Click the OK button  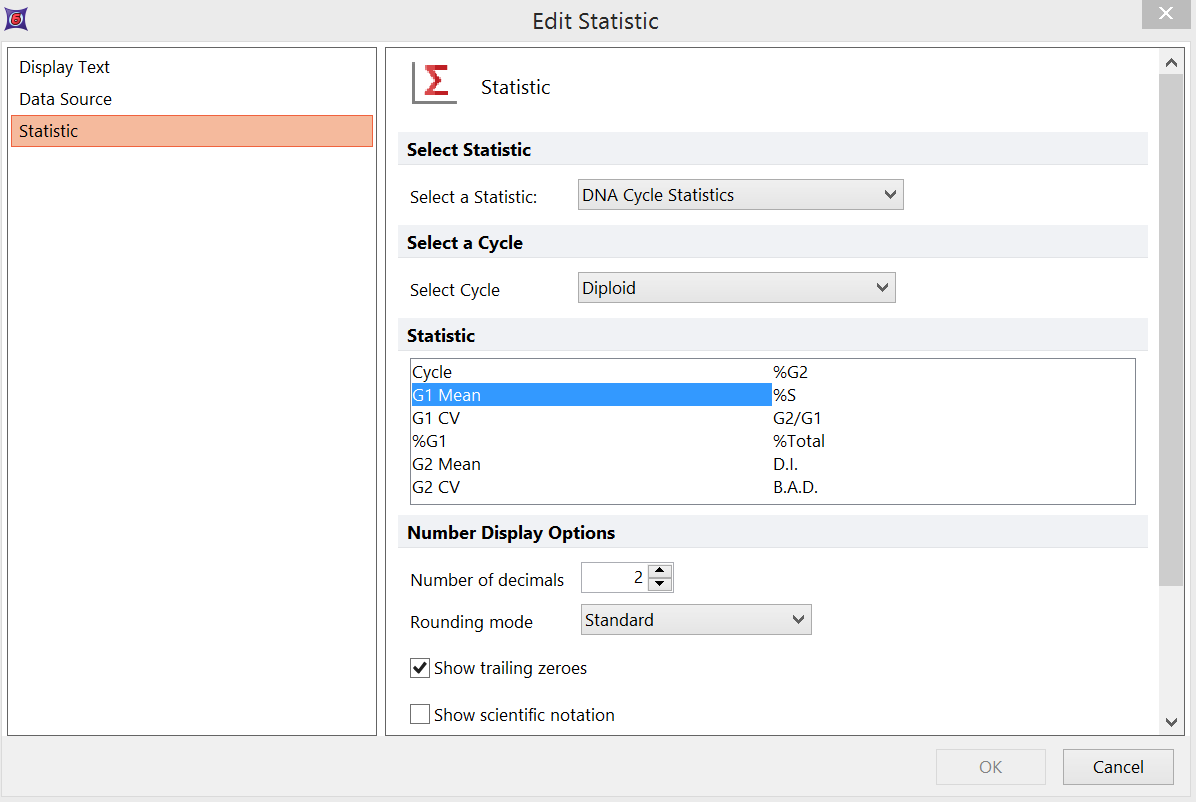[x=990, y=767]
